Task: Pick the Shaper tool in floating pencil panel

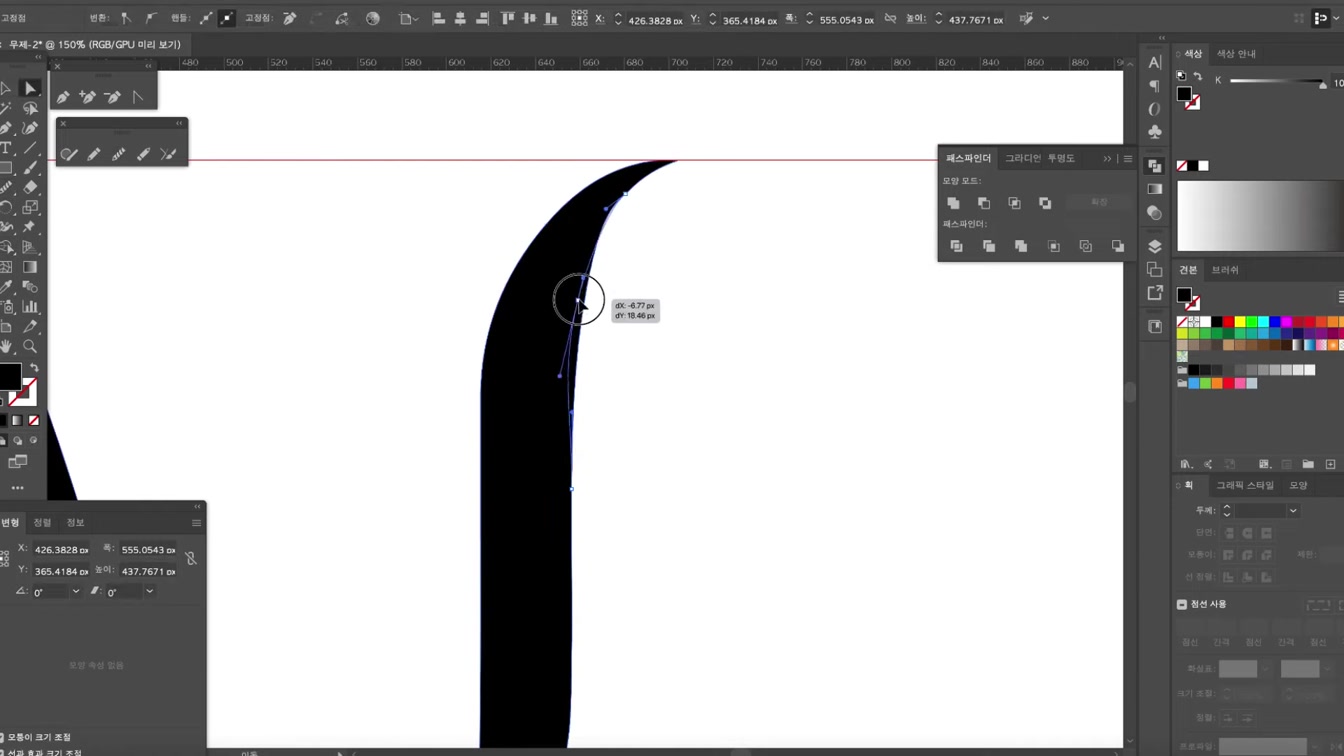Action: (69, 154)
